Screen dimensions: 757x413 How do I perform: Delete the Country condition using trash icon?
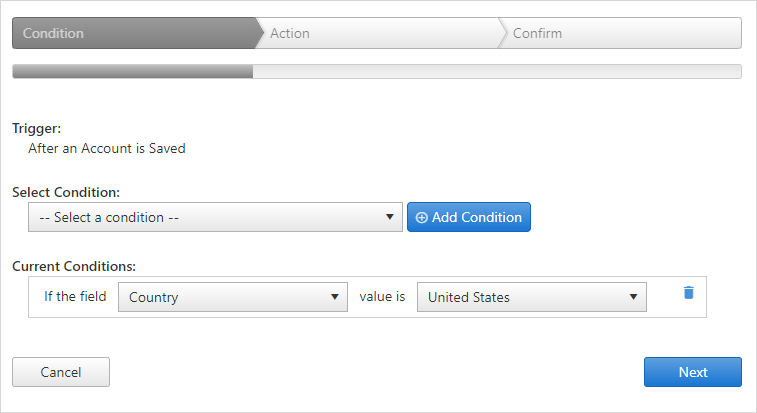[688, 292]
